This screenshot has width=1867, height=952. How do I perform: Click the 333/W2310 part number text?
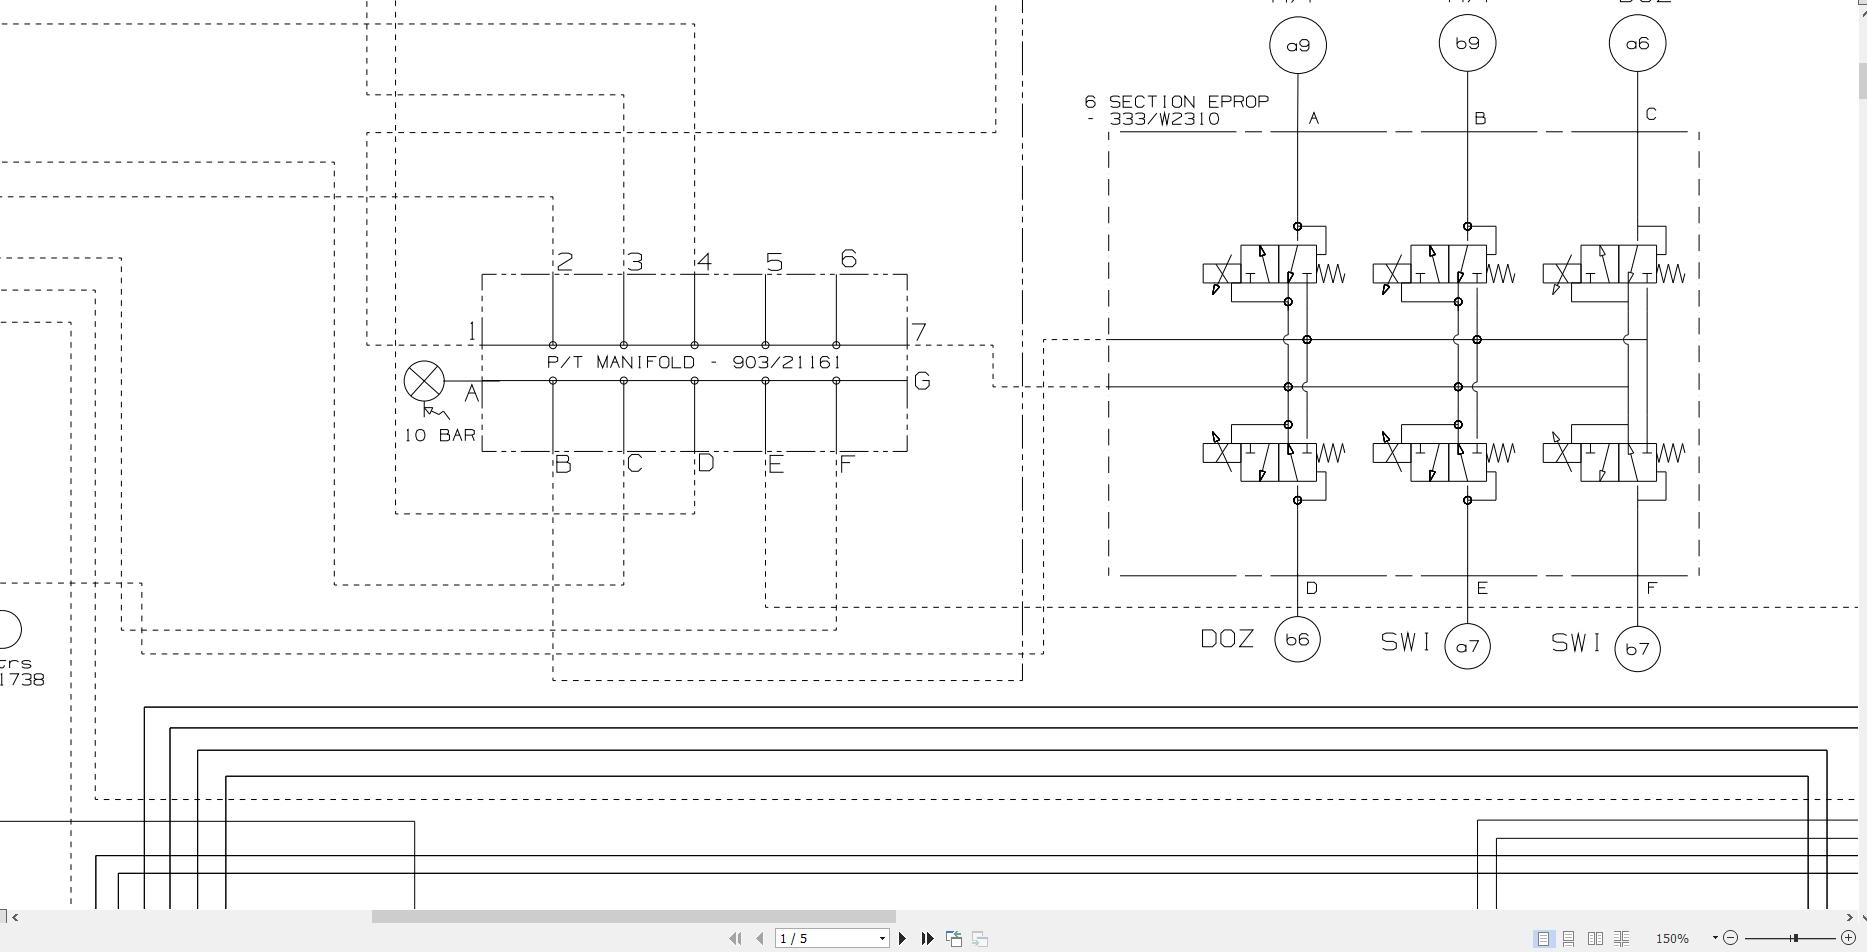[x=1164, y=119]
